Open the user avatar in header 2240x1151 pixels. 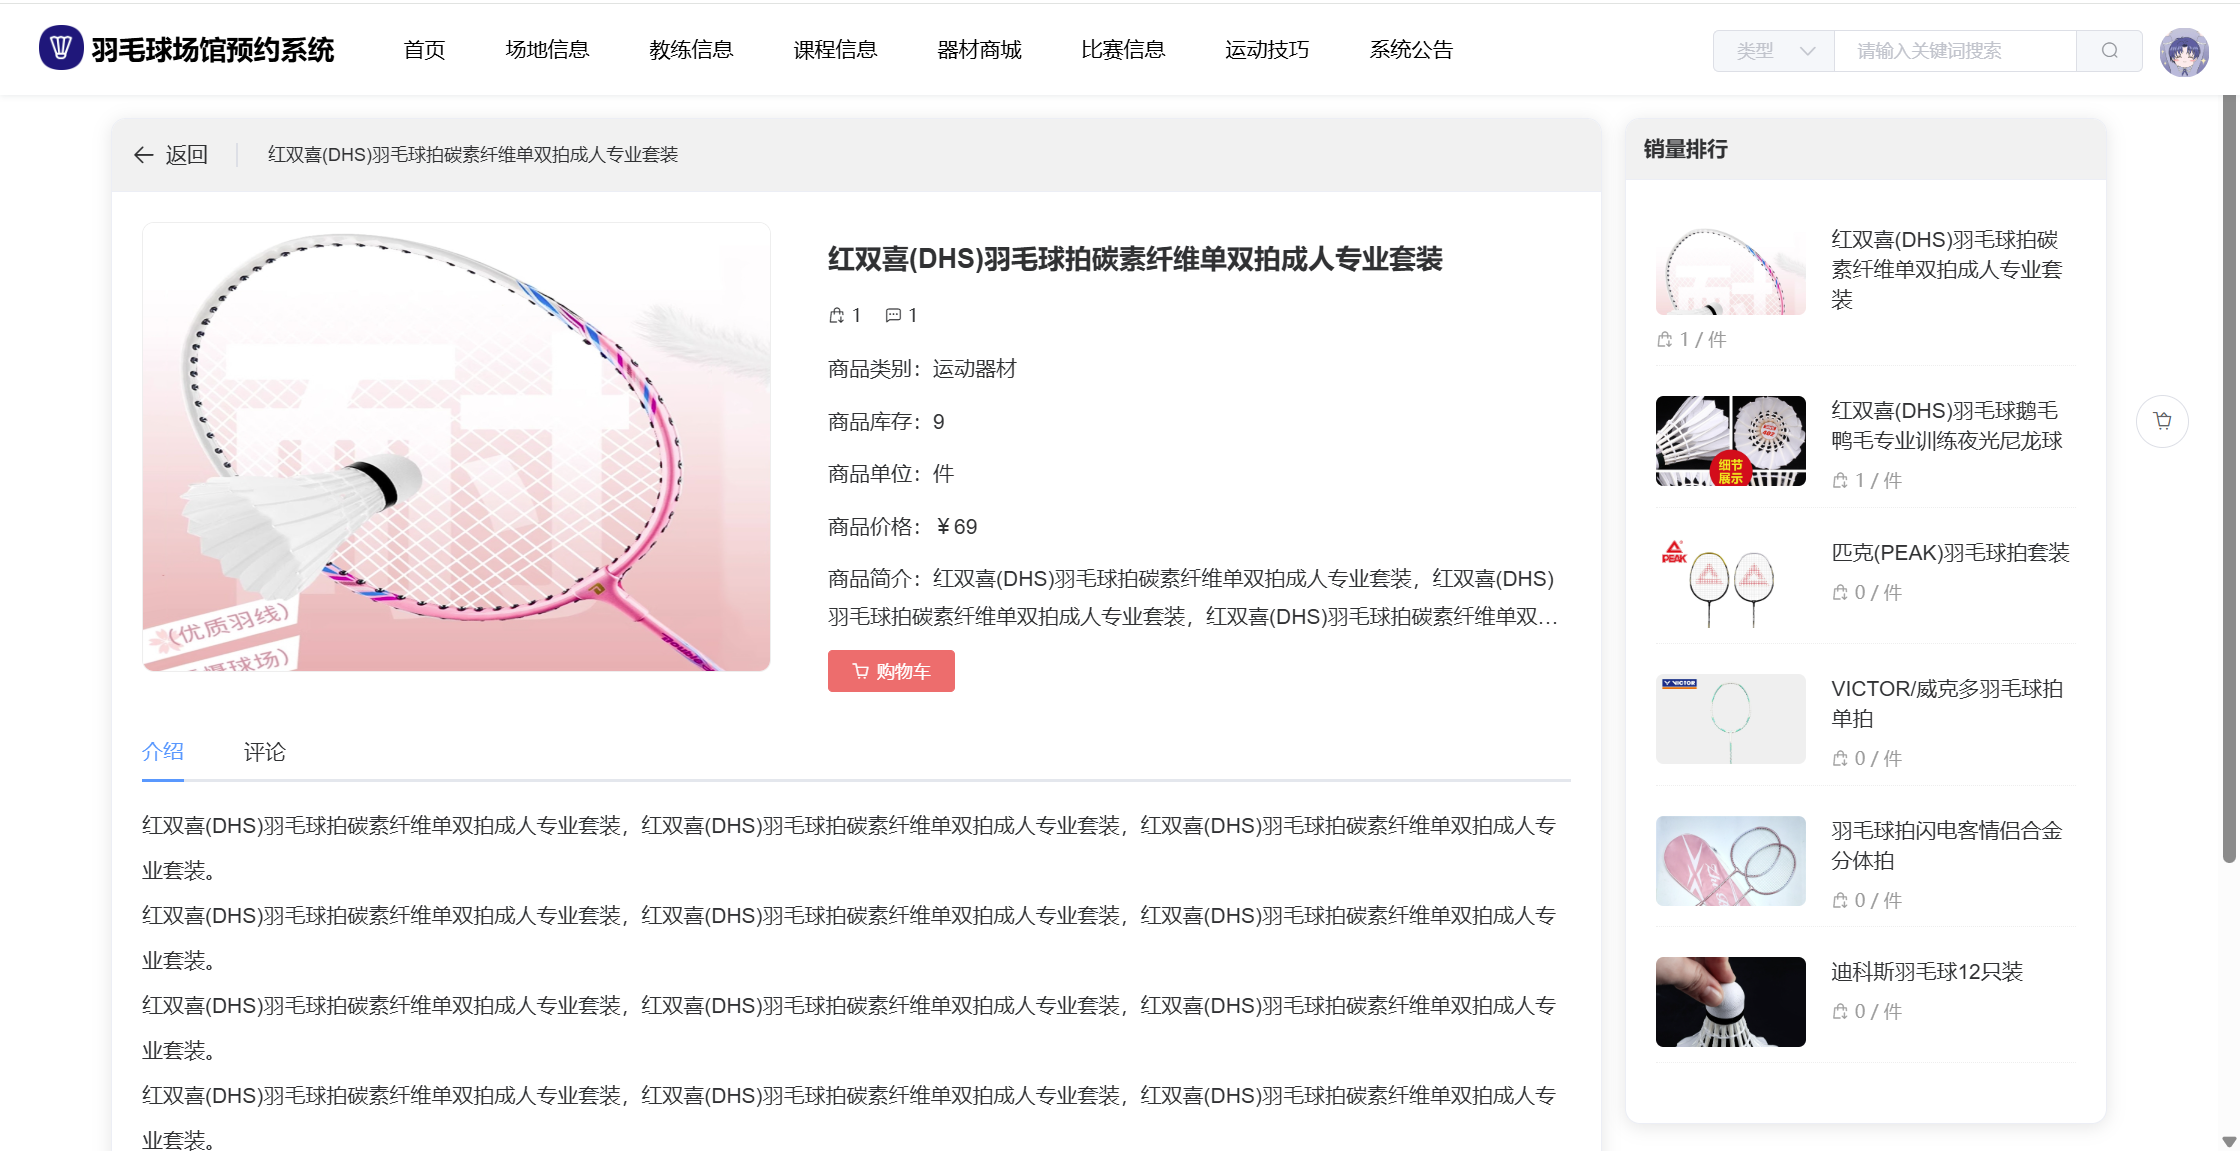(2183, 52)
